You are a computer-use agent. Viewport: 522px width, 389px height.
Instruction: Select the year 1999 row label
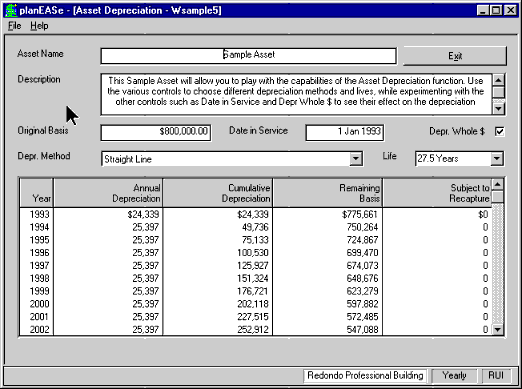pos(39,291)
